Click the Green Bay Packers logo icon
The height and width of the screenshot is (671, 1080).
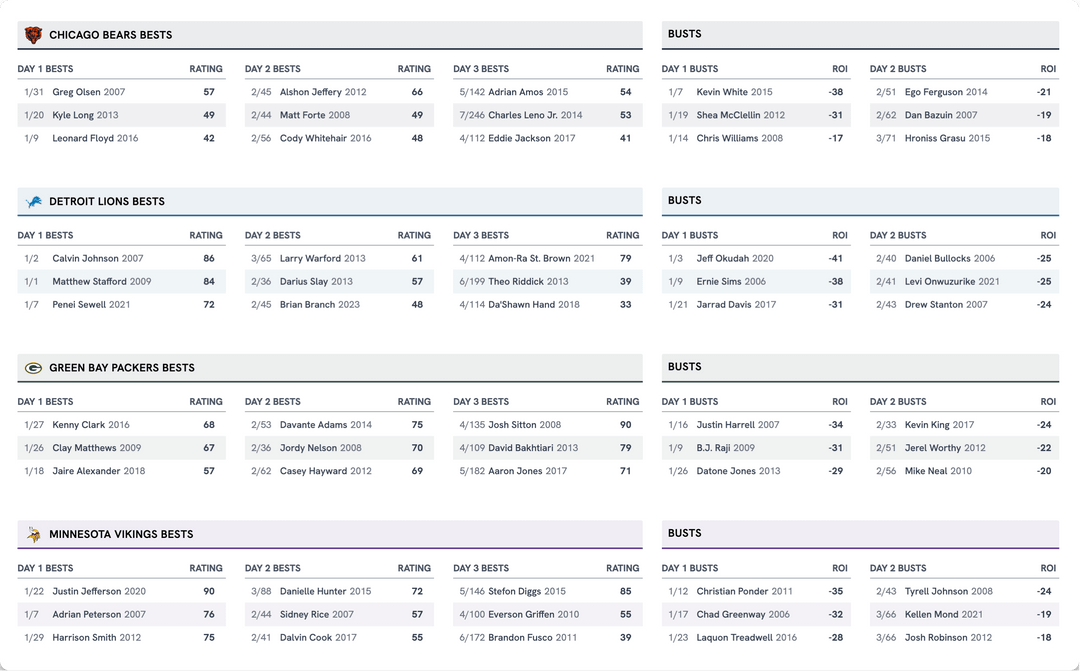pos(33,368)
